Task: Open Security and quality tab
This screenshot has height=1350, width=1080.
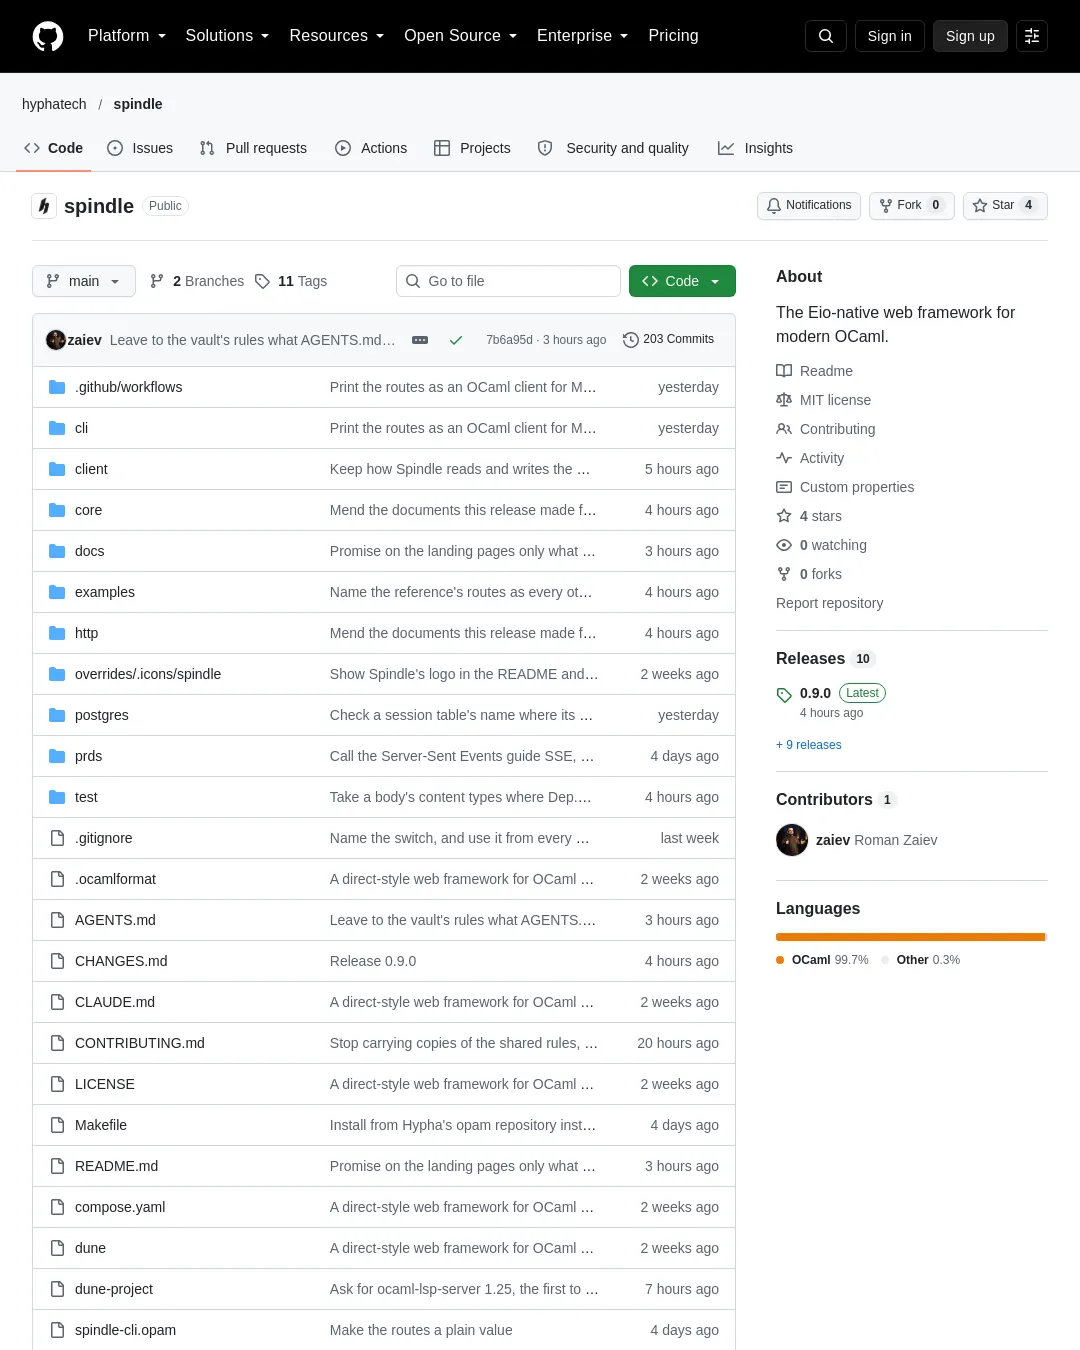Action: point(613,148)
